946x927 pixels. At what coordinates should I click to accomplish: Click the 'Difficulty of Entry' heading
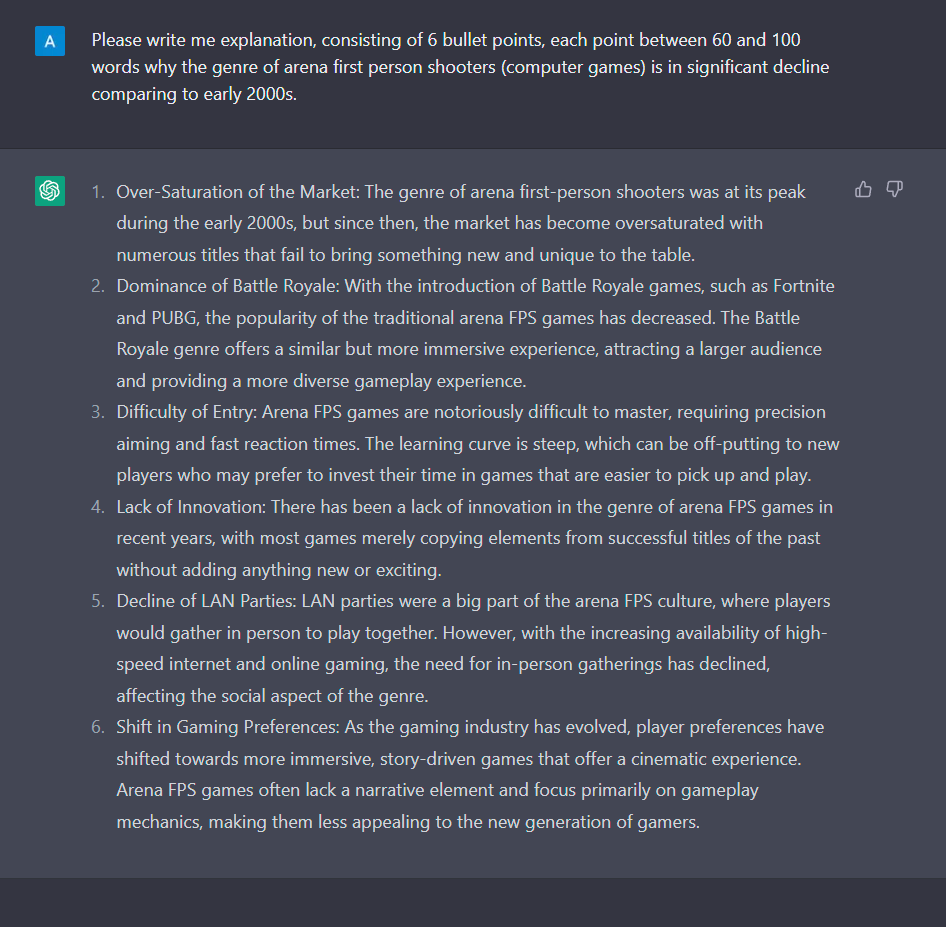tap(187, 412)
